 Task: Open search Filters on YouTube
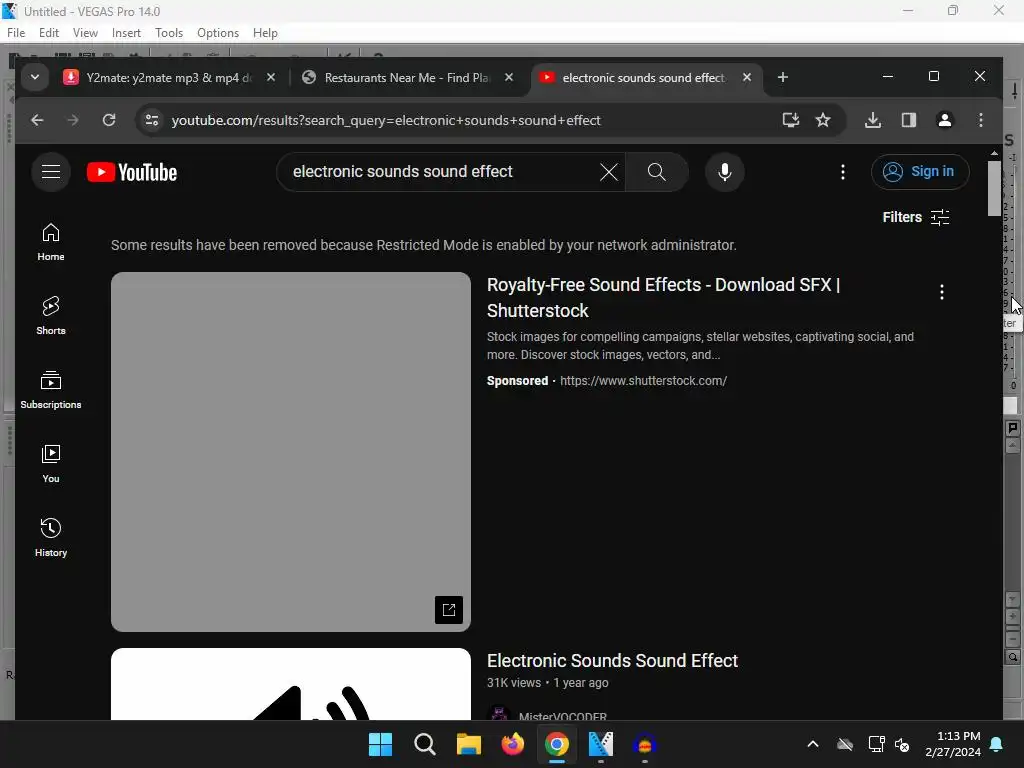click(x=916, y=217)
